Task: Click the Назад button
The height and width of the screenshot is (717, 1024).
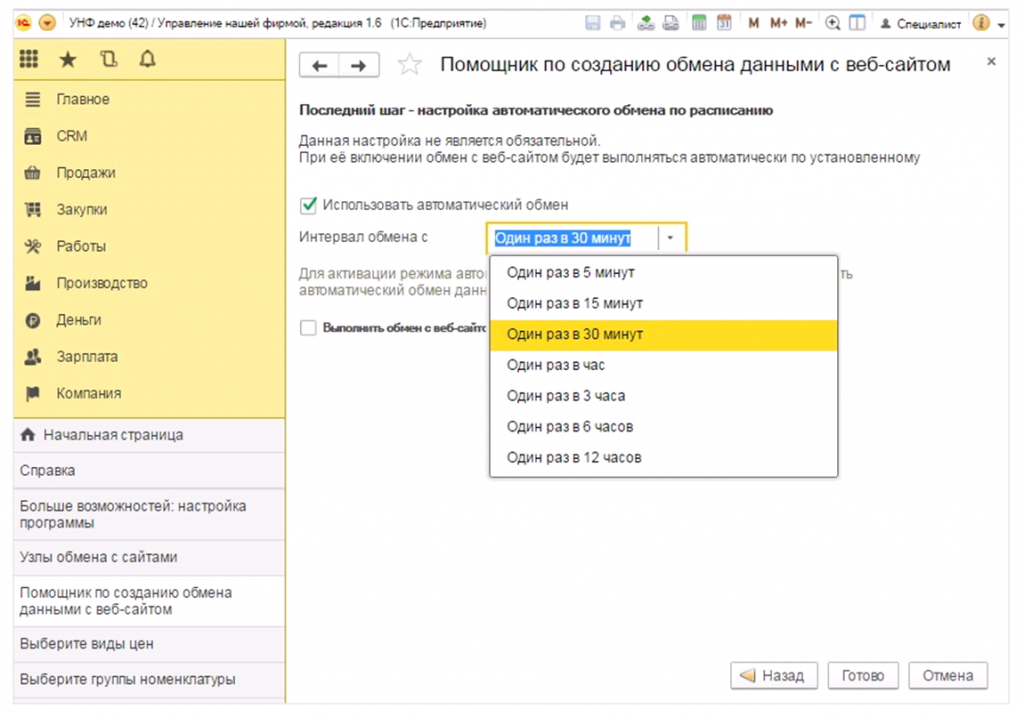Action: tap(774, 675)
